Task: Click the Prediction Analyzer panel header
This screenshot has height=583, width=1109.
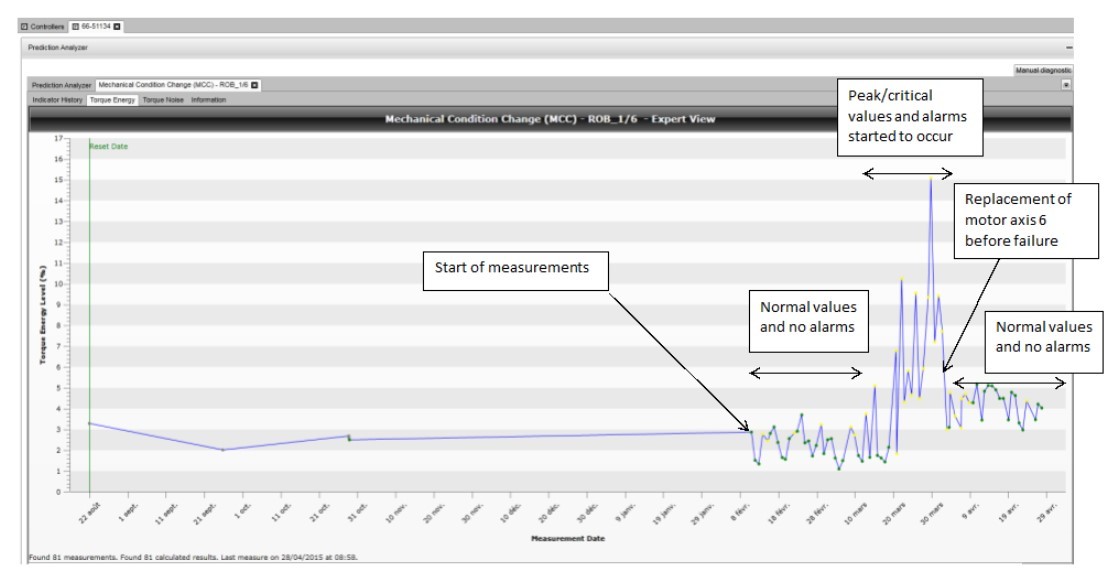Action: (546, 48)
